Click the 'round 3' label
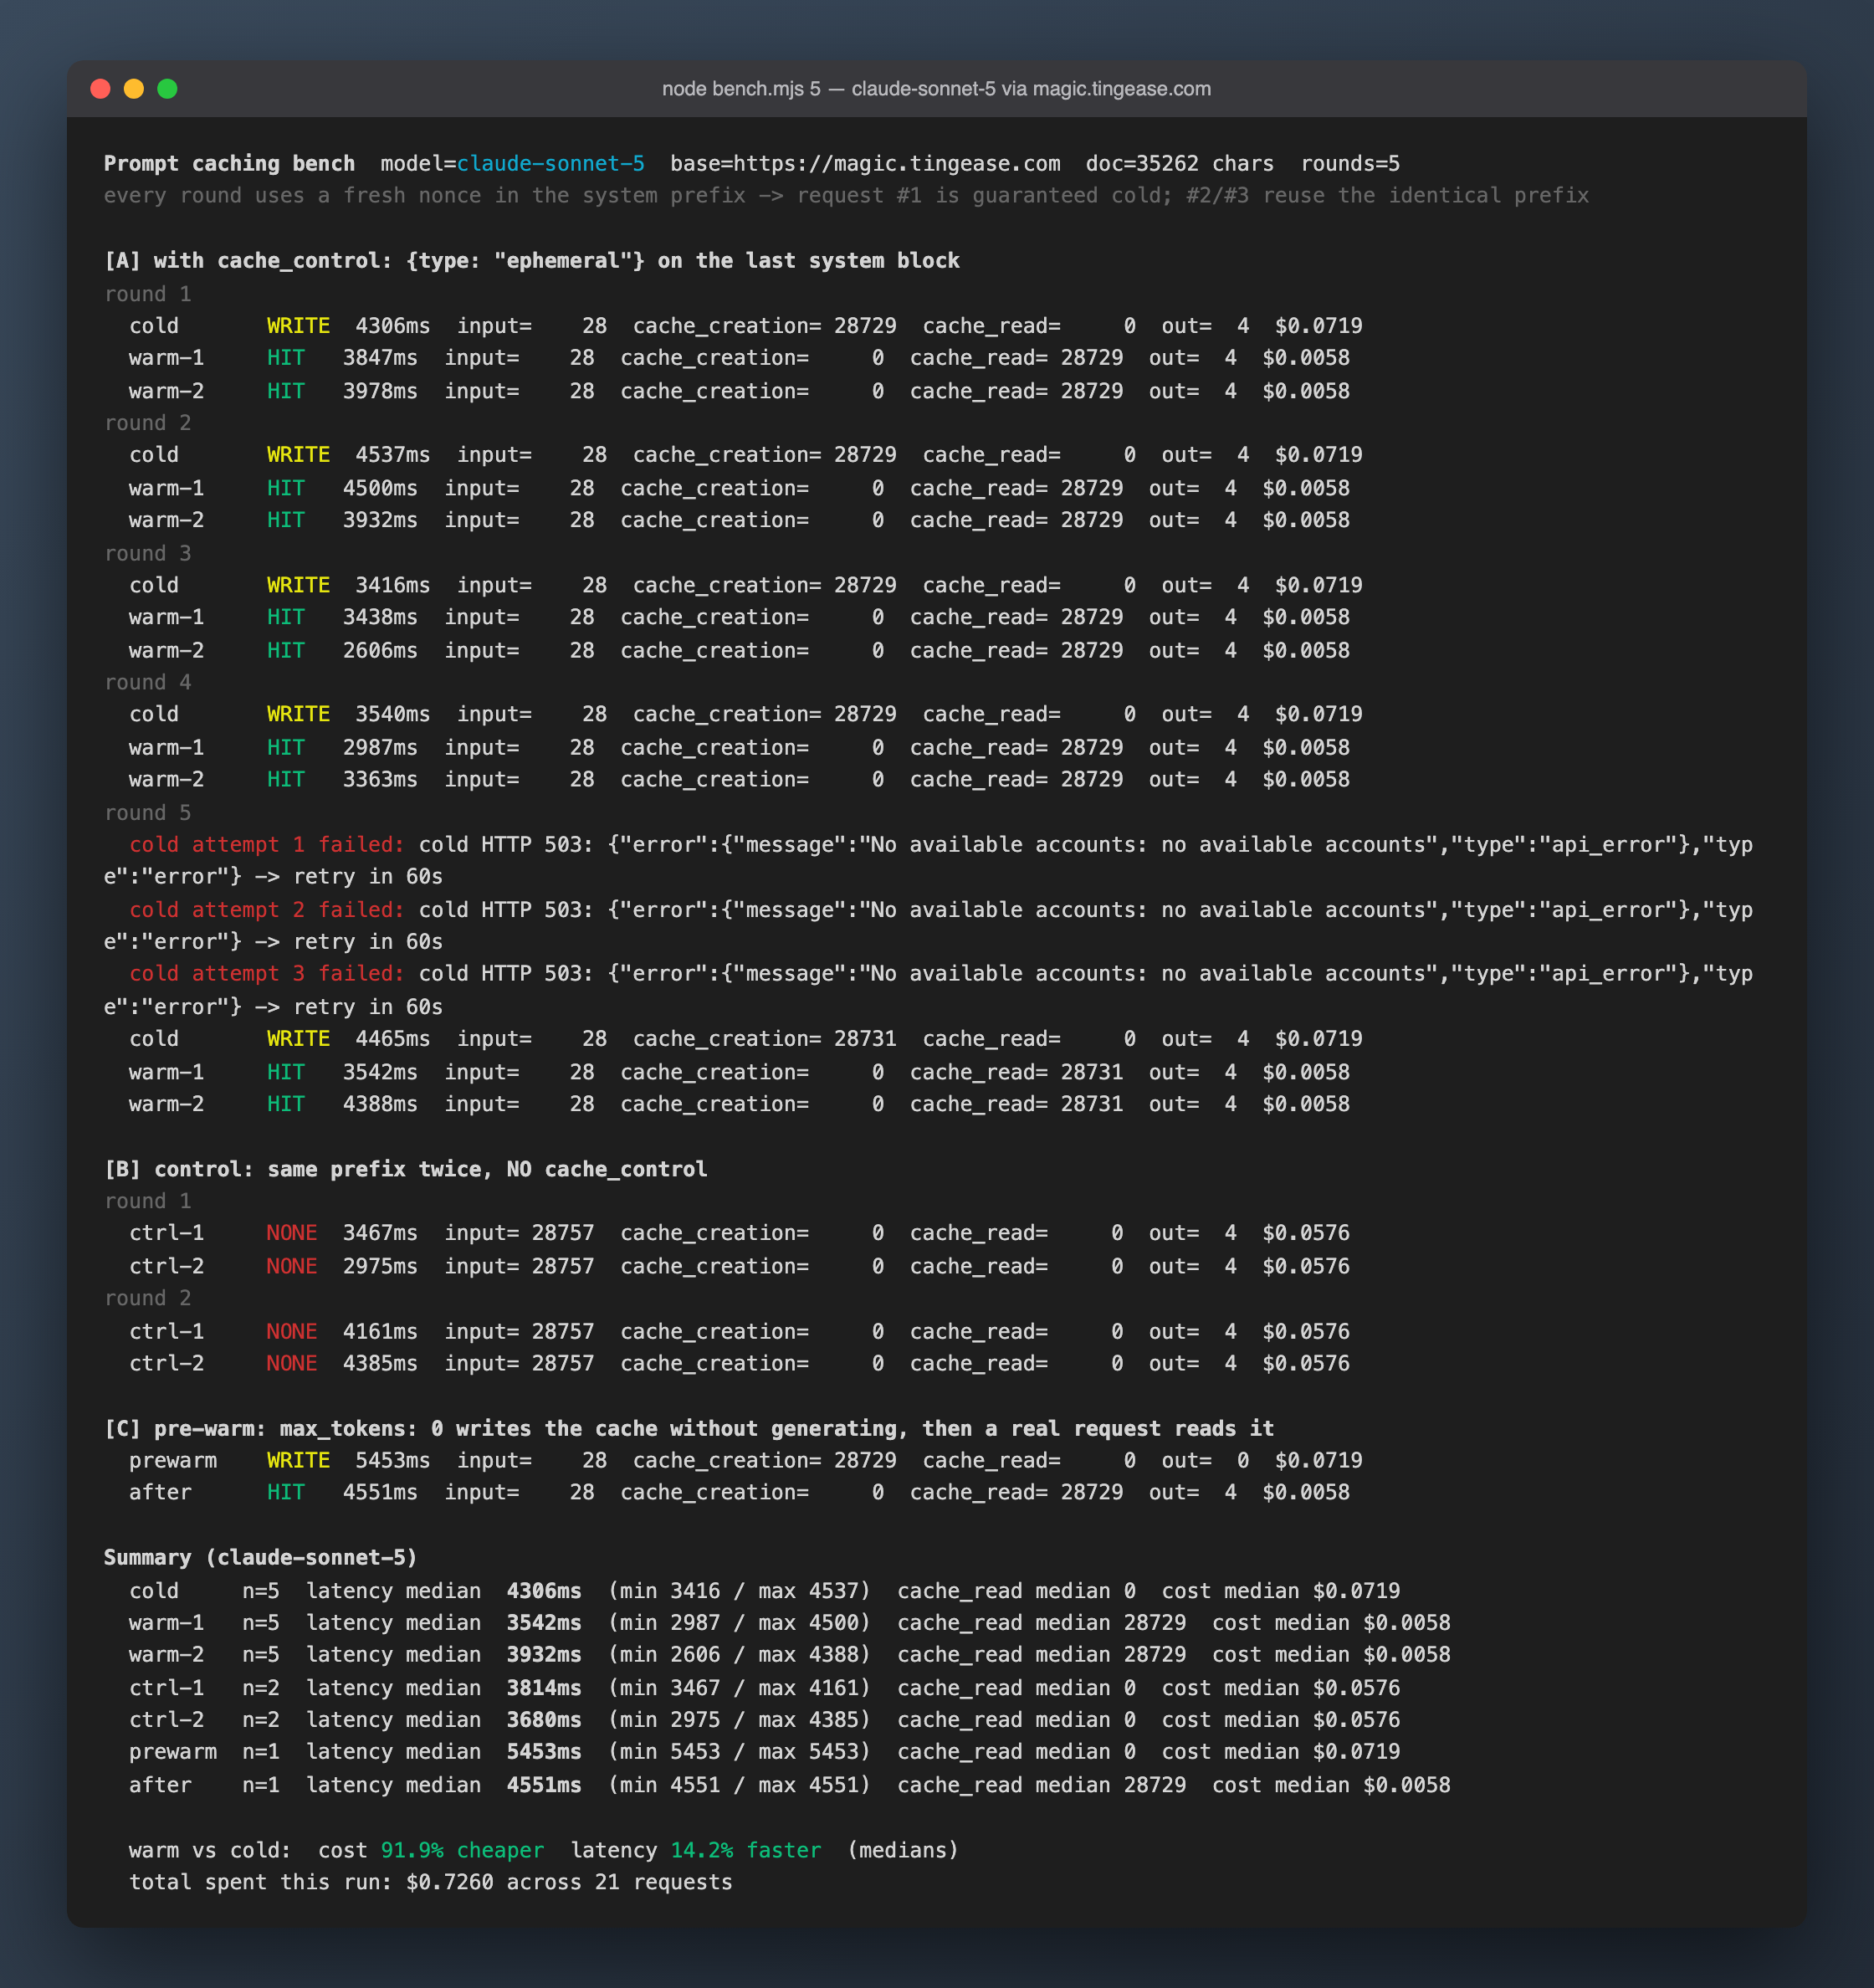Screen dimensions: 1874x1988 [148, 553]
